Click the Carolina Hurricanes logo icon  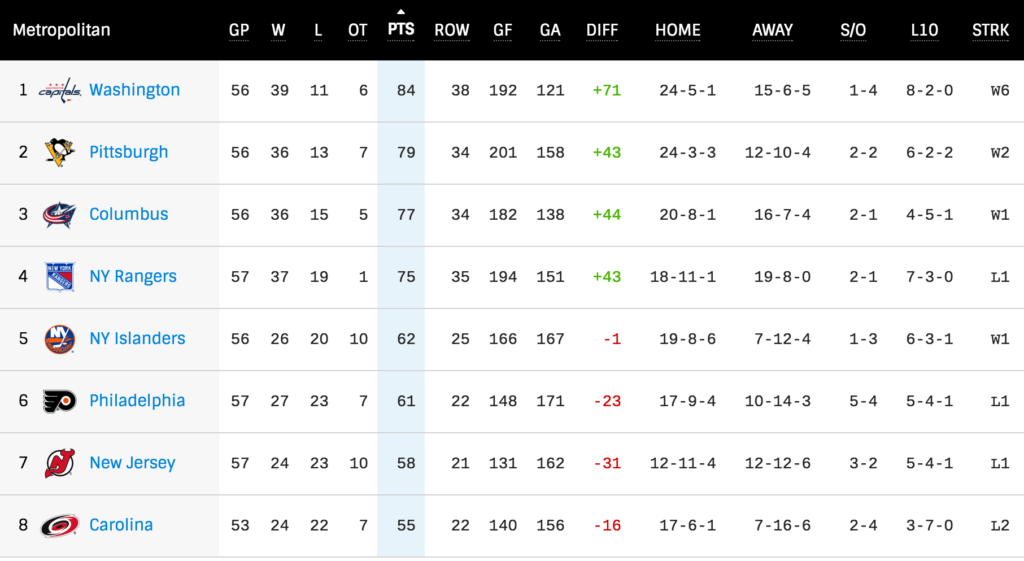click(x=59, y=525)
